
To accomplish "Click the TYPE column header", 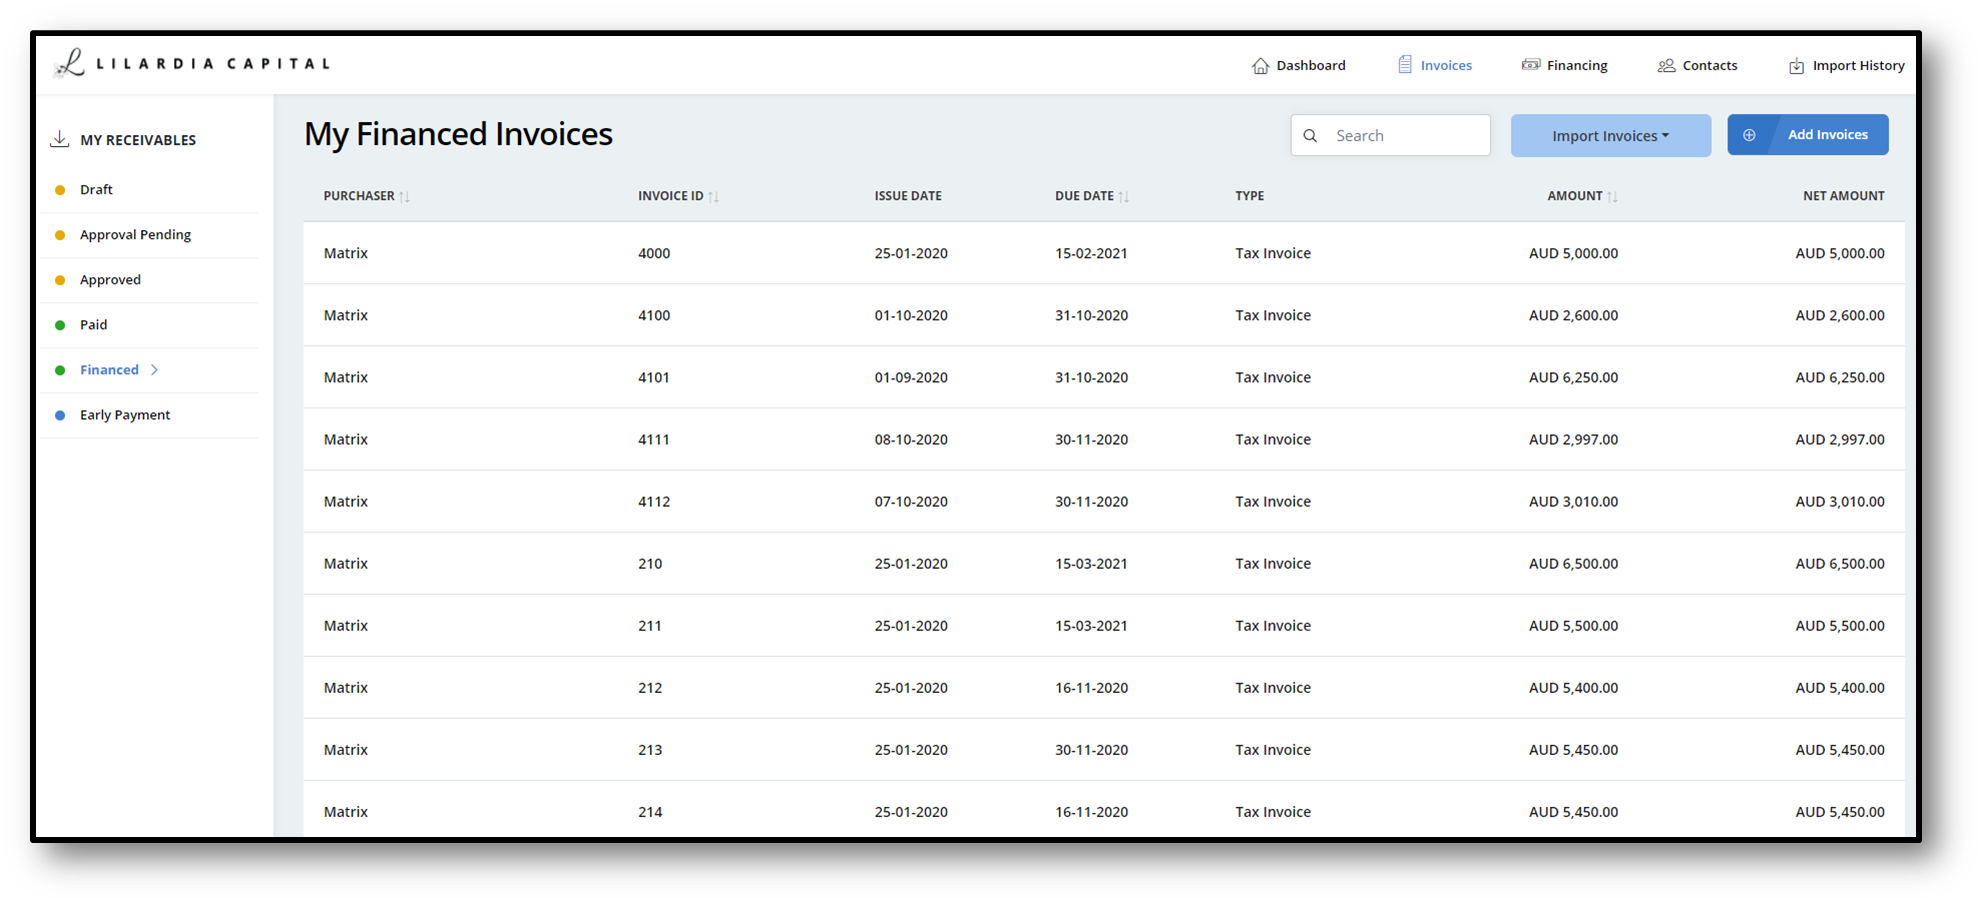I will click(x=1249, y=196).
